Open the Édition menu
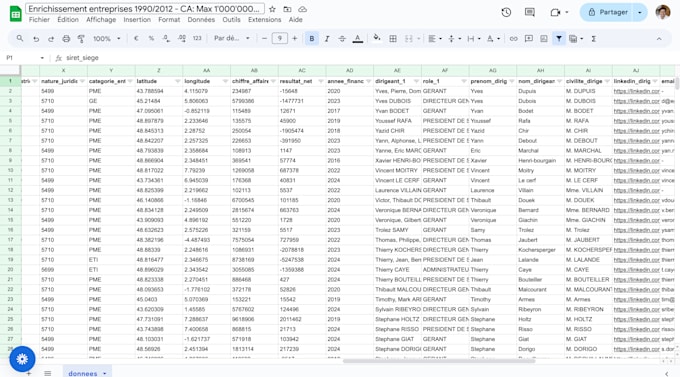 (68, 20)
